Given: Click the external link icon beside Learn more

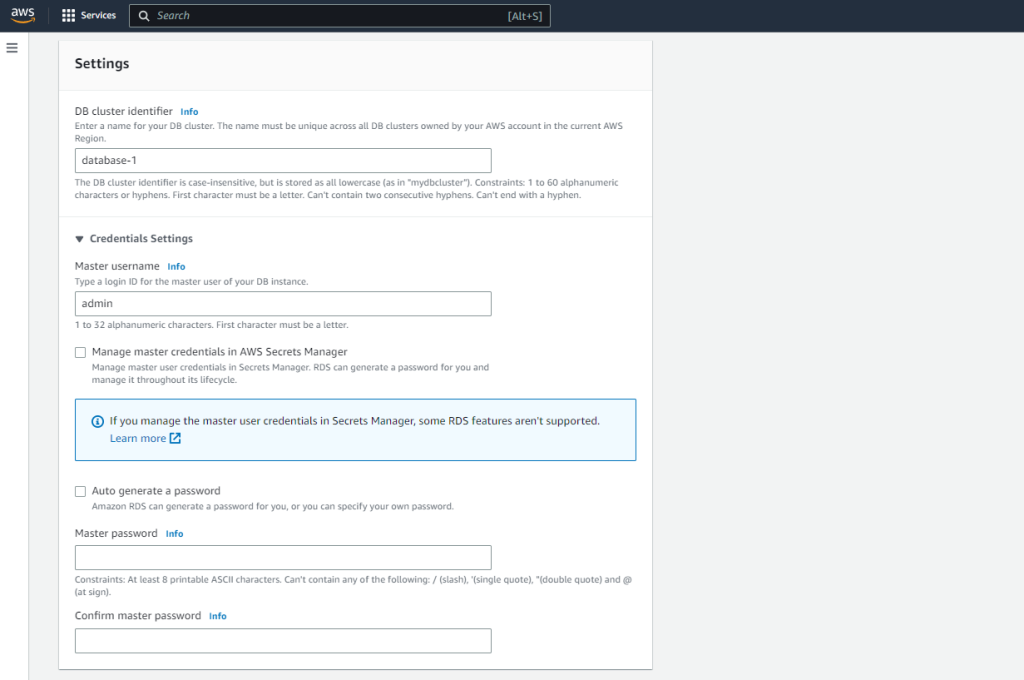Looking at the screenshot, I should [175, 438].
